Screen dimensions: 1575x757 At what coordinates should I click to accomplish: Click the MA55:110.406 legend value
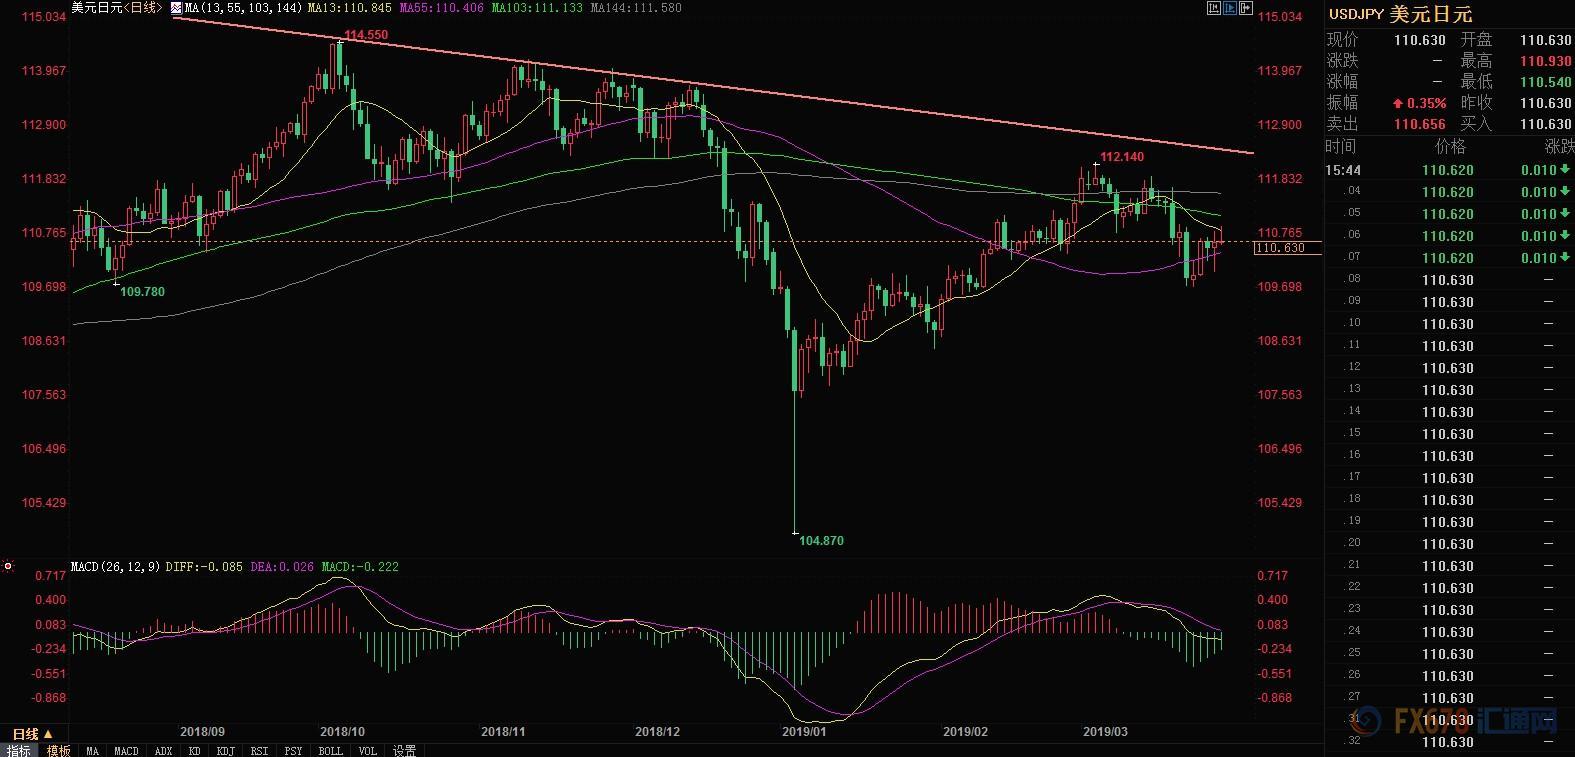pyautogui.click(x=441, y=8)
